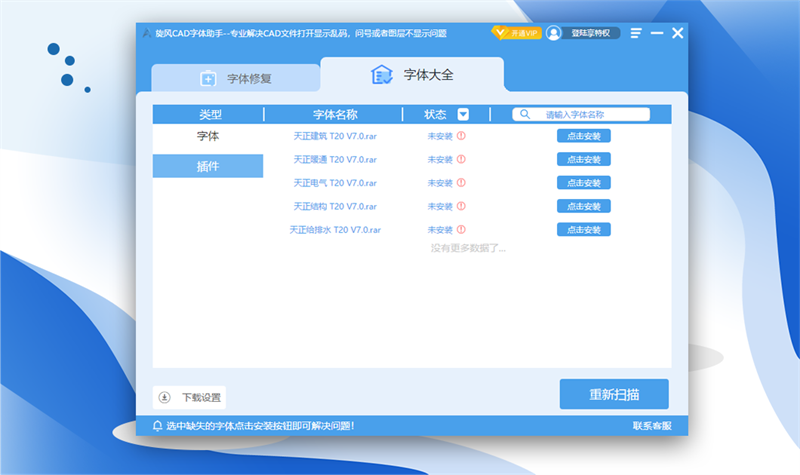Click warning icon beside 天正建筑 status
Viewport: 800px width, 475px height.
[x=461, y=136]
